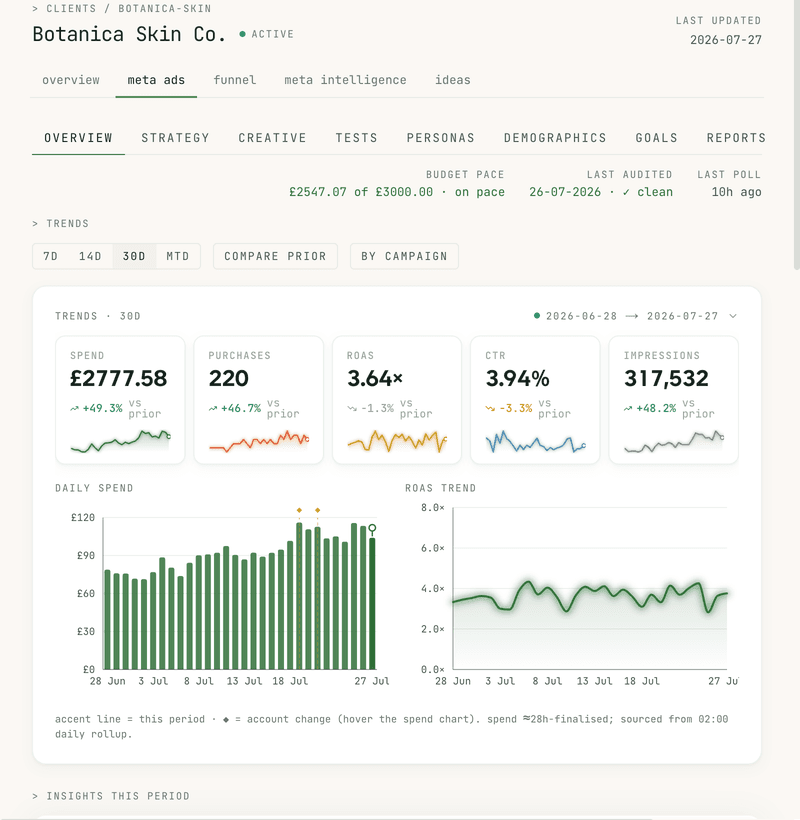Click the CTR down-trend arrow icon
Screen dimensions: 800x820
(490, 408)
